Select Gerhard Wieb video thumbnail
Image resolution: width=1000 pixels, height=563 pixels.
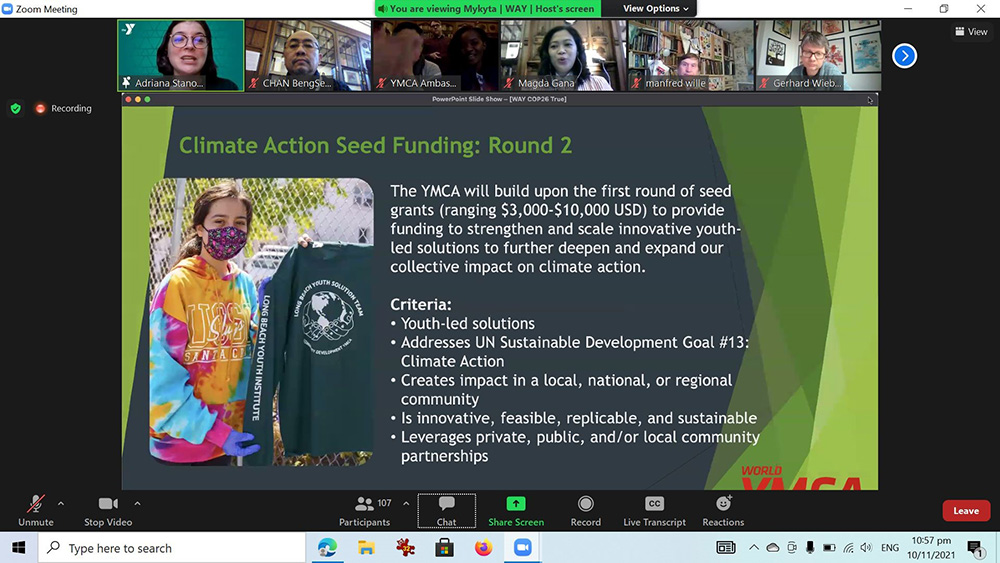pyautogui.click(x=818, y=55)
